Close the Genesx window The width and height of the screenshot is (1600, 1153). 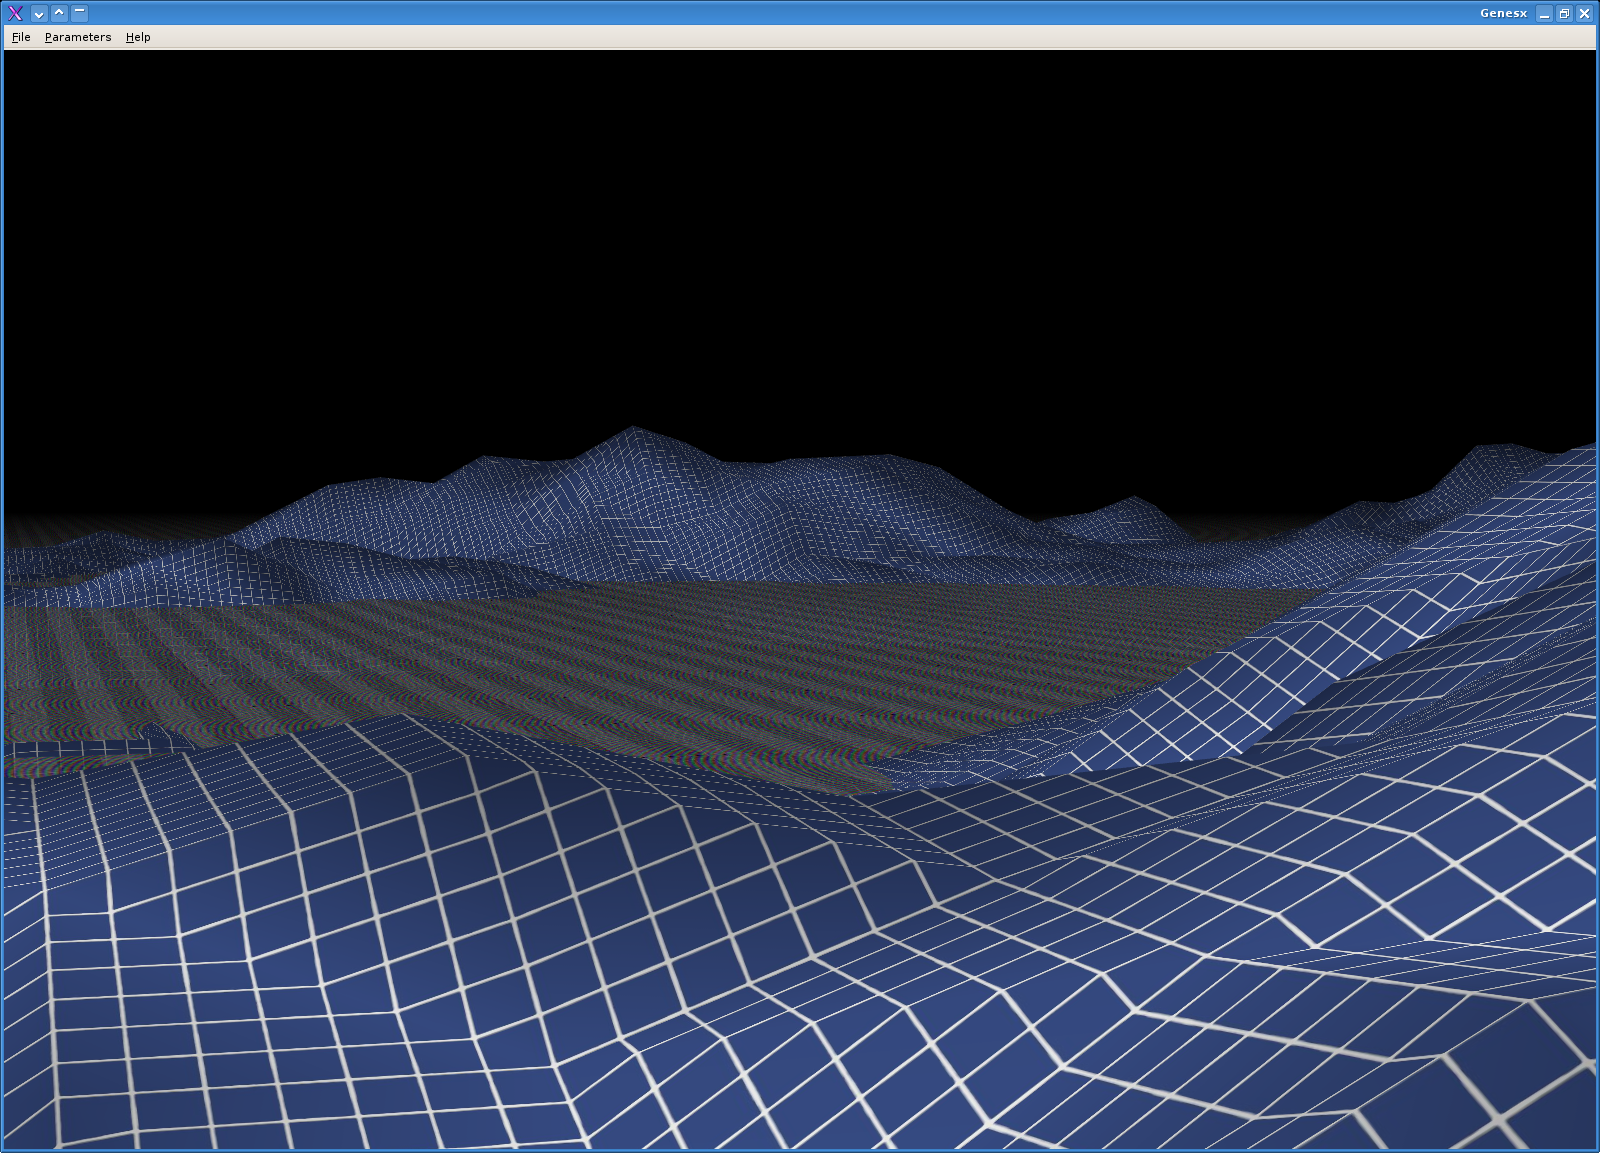(x=1584, y=13)
